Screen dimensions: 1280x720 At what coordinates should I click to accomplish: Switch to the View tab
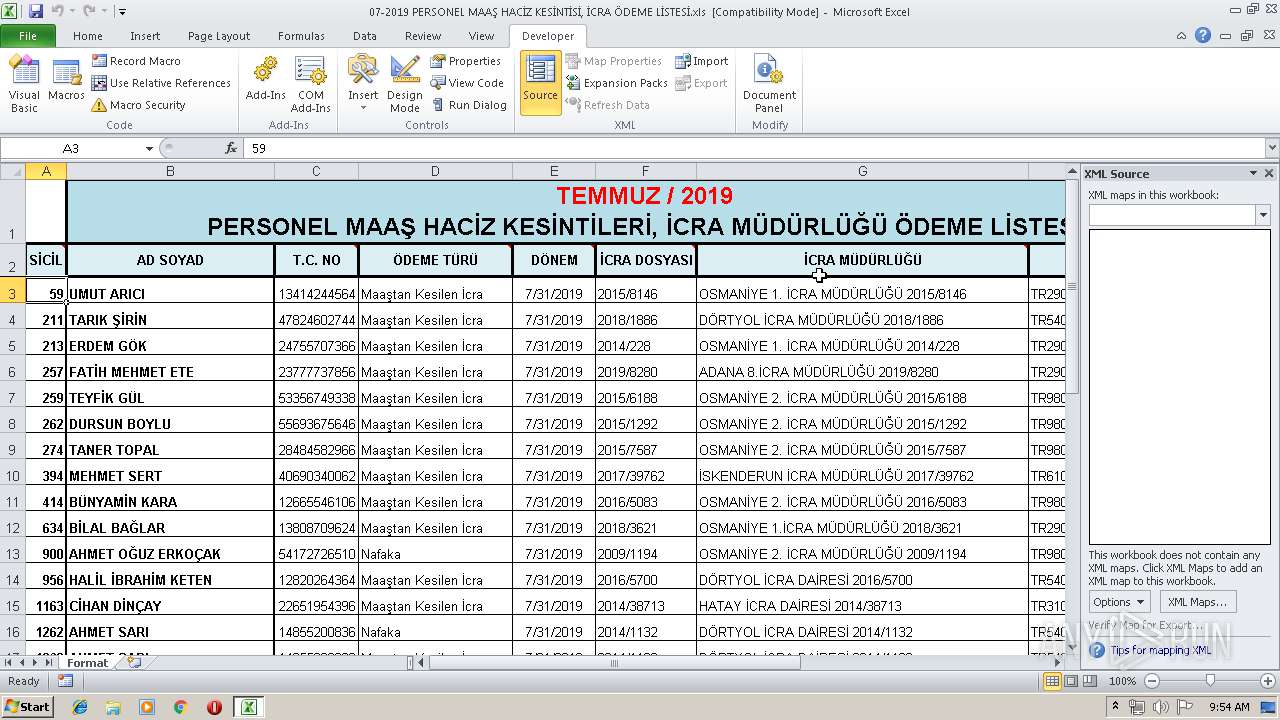482,36
